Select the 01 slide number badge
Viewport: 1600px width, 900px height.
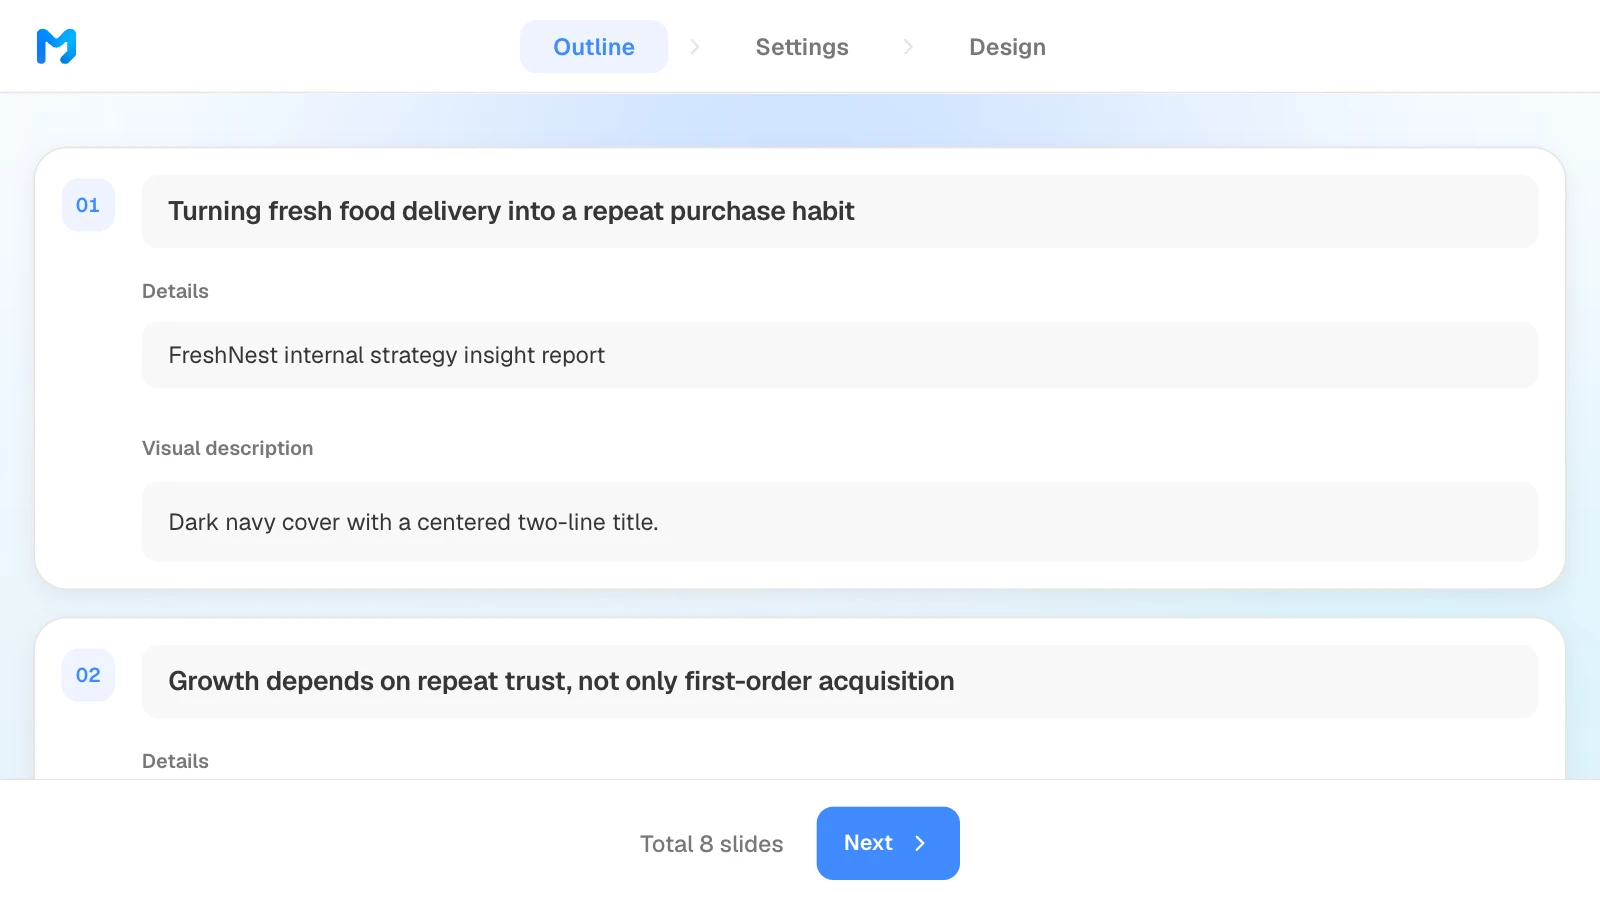coord(88,205)
